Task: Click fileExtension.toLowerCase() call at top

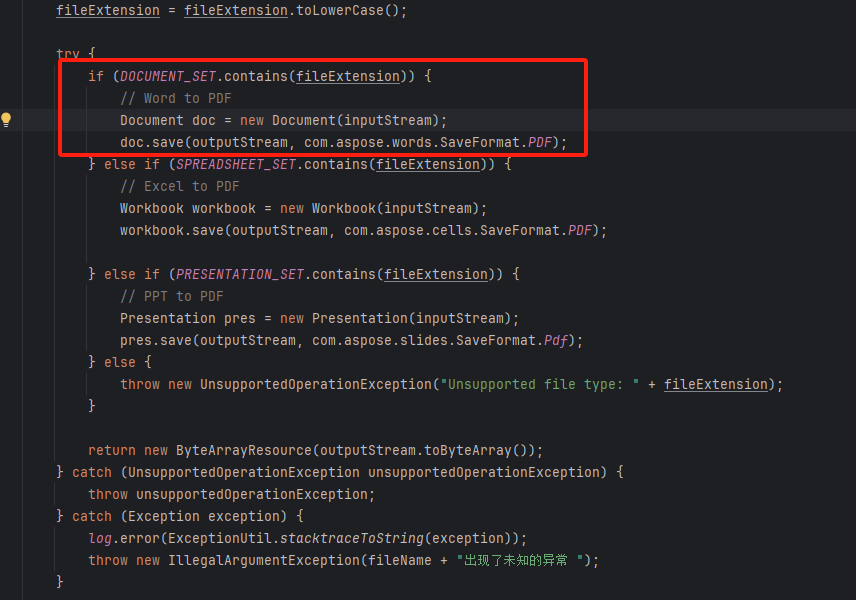Action: [292, 10]
